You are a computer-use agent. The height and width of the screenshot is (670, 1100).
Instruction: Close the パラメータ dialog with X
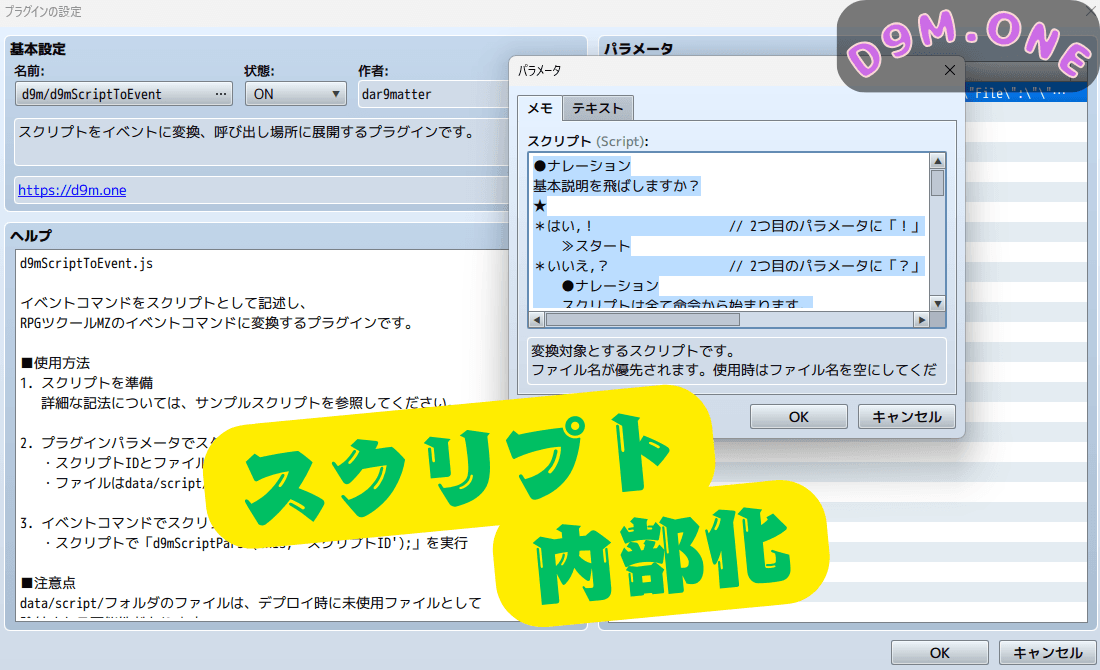(950, 70)
